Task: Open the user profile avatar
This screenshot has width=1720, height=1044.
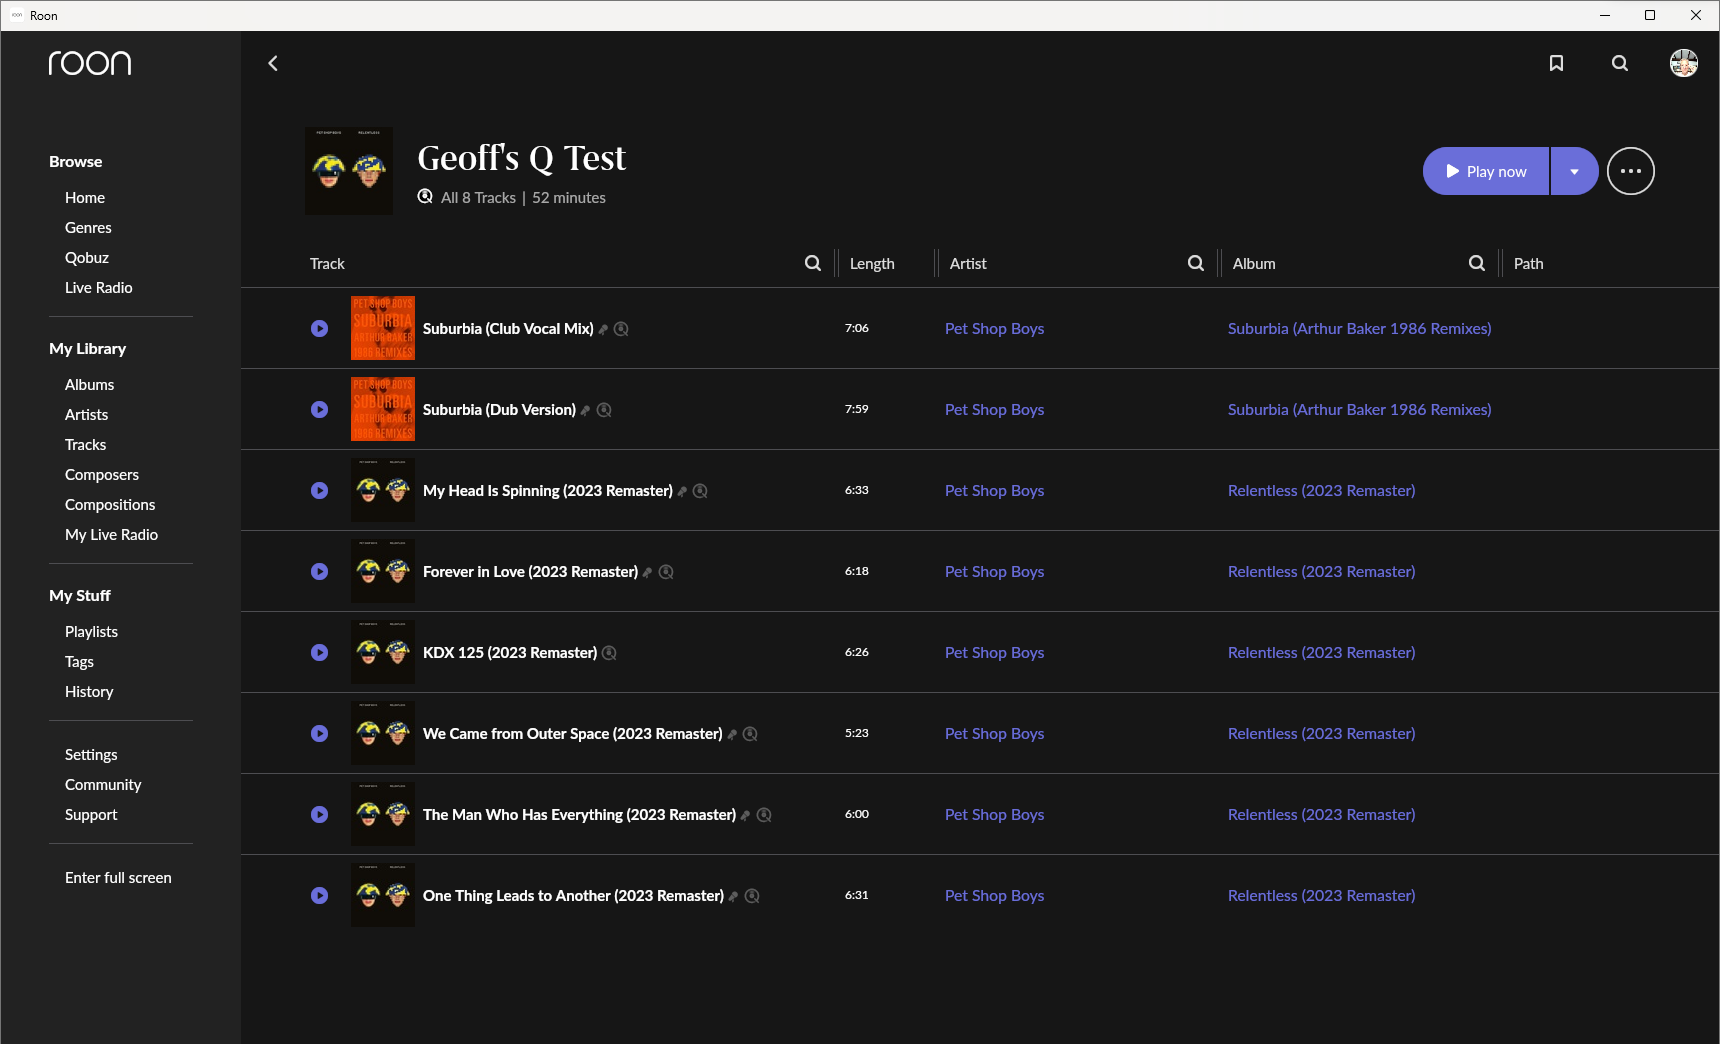Action: (x=1684, y=63)
